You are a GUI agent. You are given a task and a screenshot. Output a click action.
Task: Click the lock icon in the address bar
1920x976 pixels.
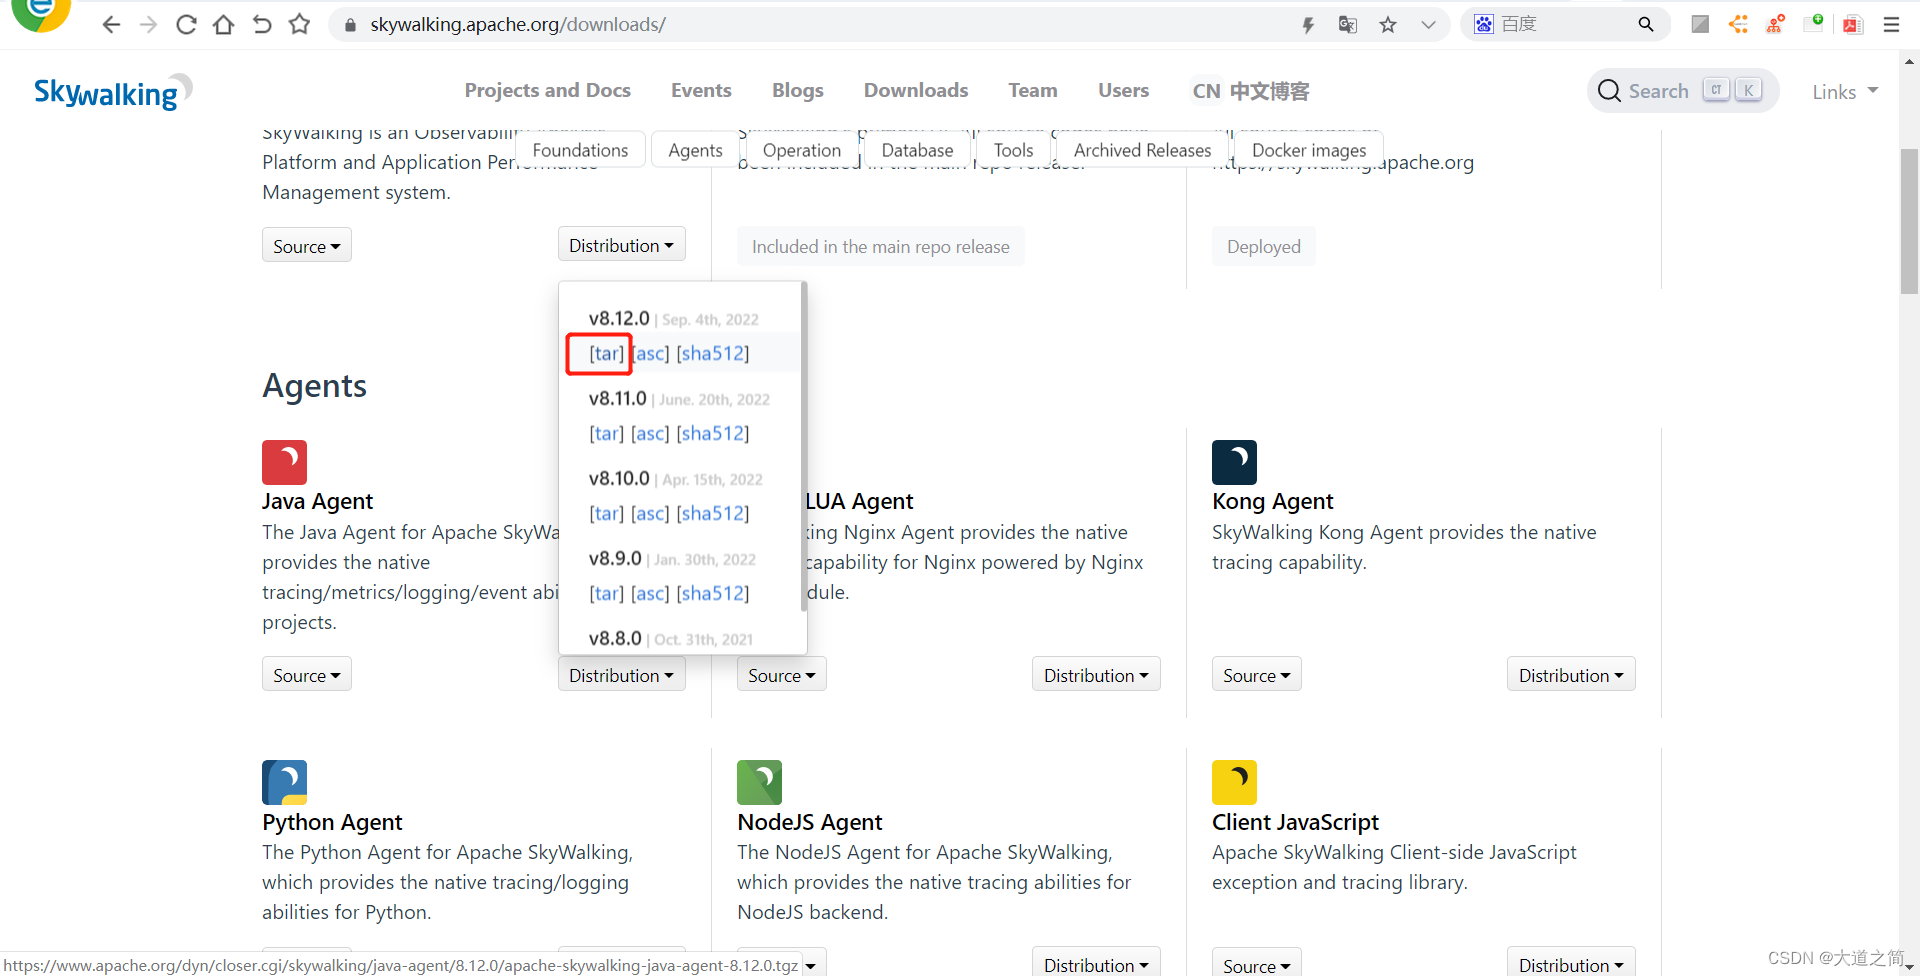click(350, 25)
